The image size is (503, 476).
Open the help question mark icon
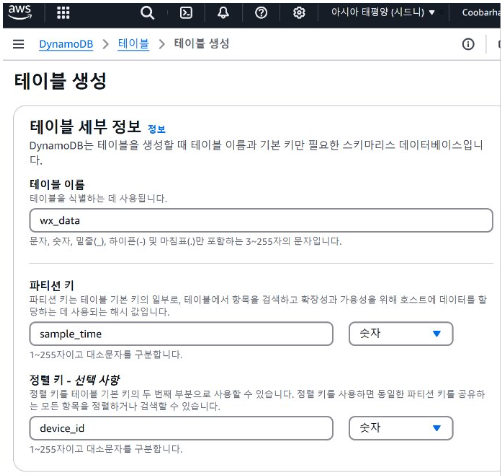point(261,13)
